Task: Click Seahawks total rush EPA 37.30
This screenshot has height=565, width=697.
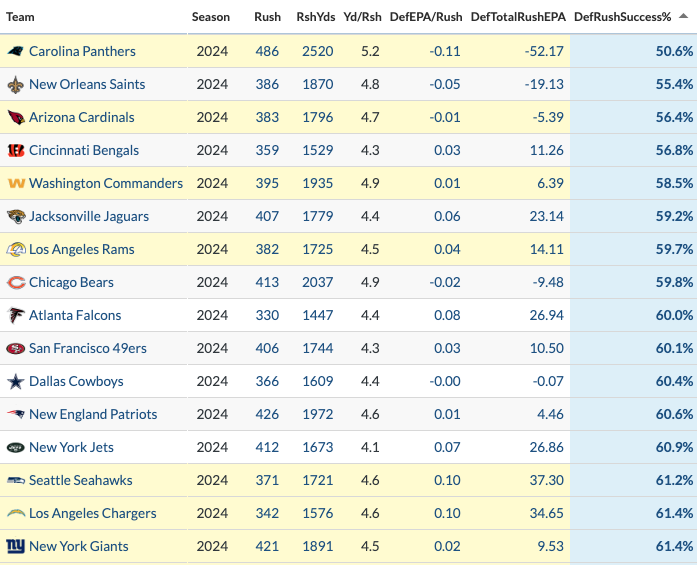Action: [546, 481]
